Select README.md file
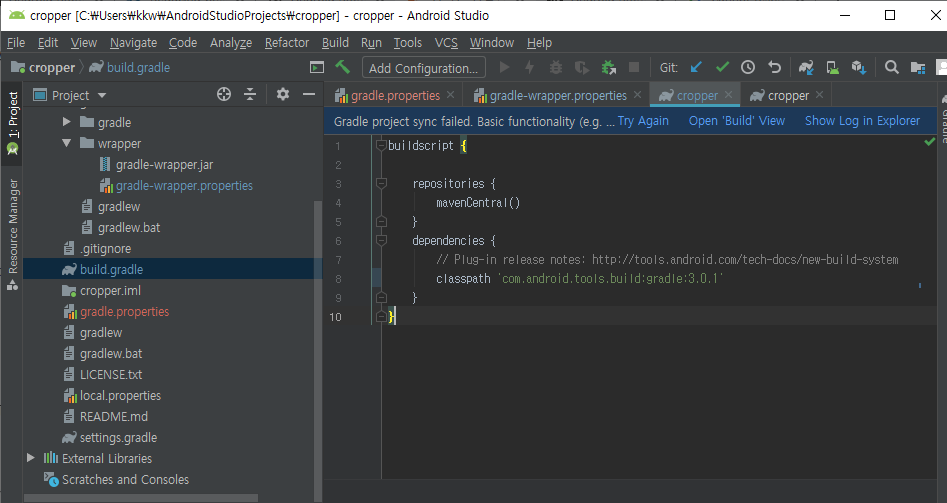 [x=114, y=417]
